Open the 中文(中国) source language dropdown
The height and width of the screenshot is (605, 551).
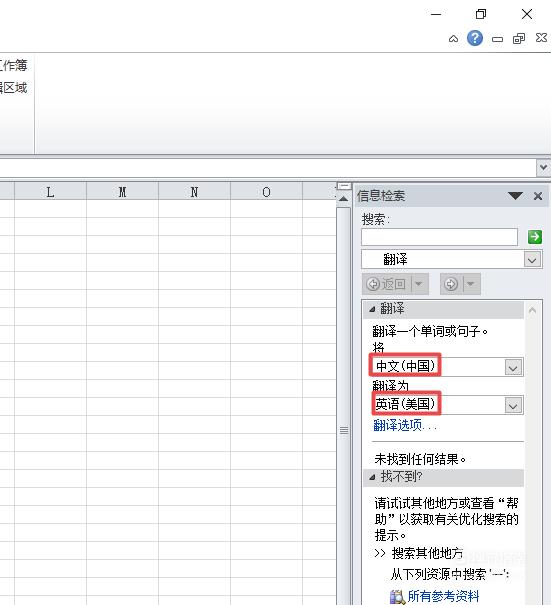click(513, 367)
